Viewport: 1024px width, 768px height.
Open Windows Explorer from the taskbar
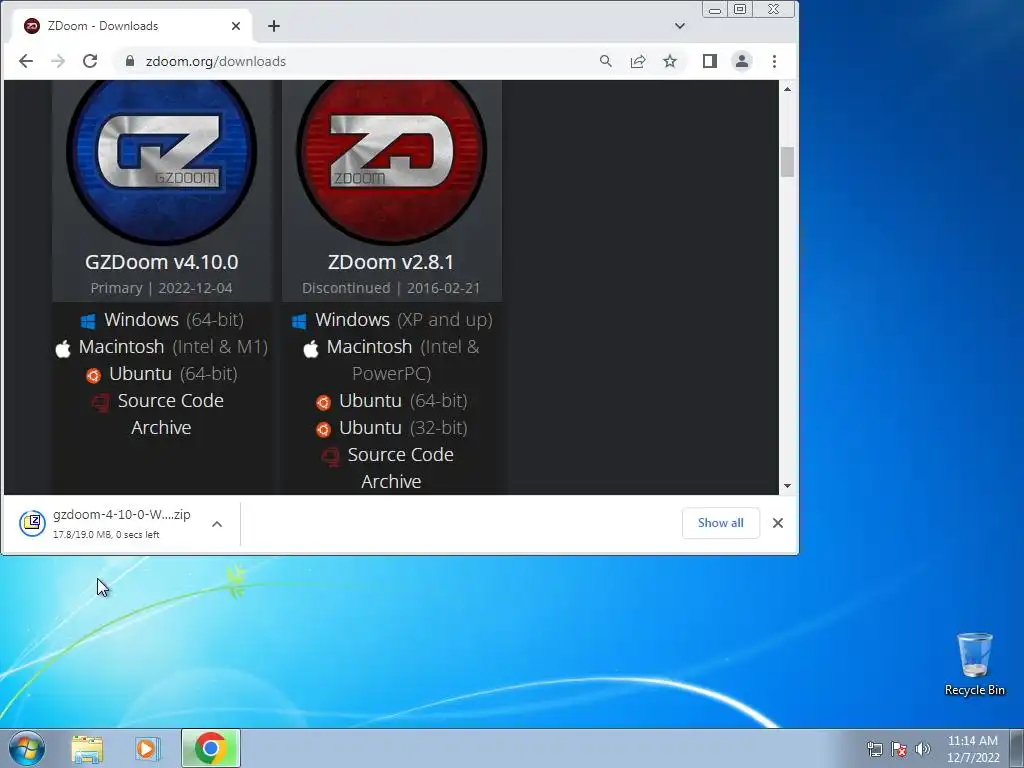(87, 748)
